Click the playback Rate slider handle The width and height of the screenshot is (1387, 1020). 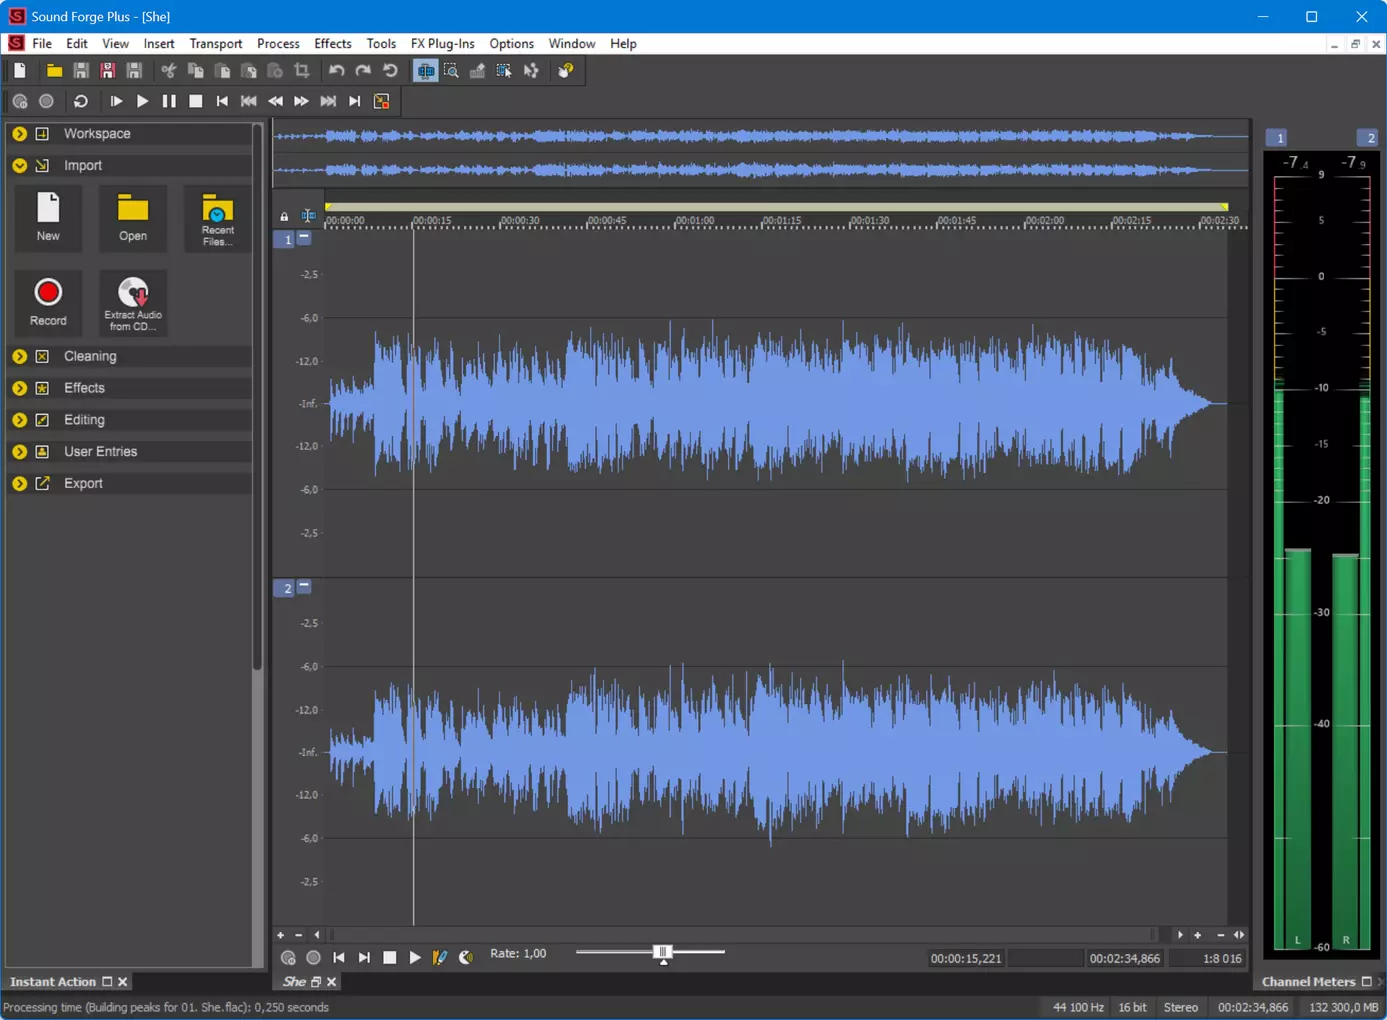(663, 953)
